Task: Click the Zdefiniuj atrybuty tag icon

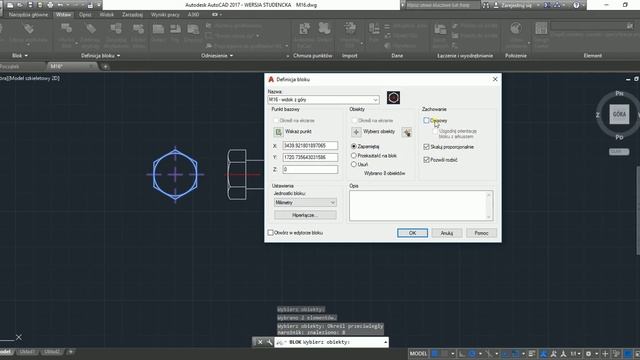Action: coord(91,29)
